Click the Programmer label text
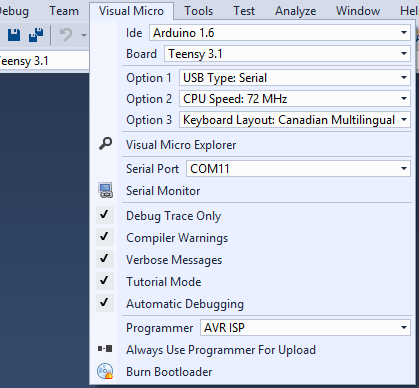Screen dimensions: 419x388 pyautogui.click(x=159, y=328)
